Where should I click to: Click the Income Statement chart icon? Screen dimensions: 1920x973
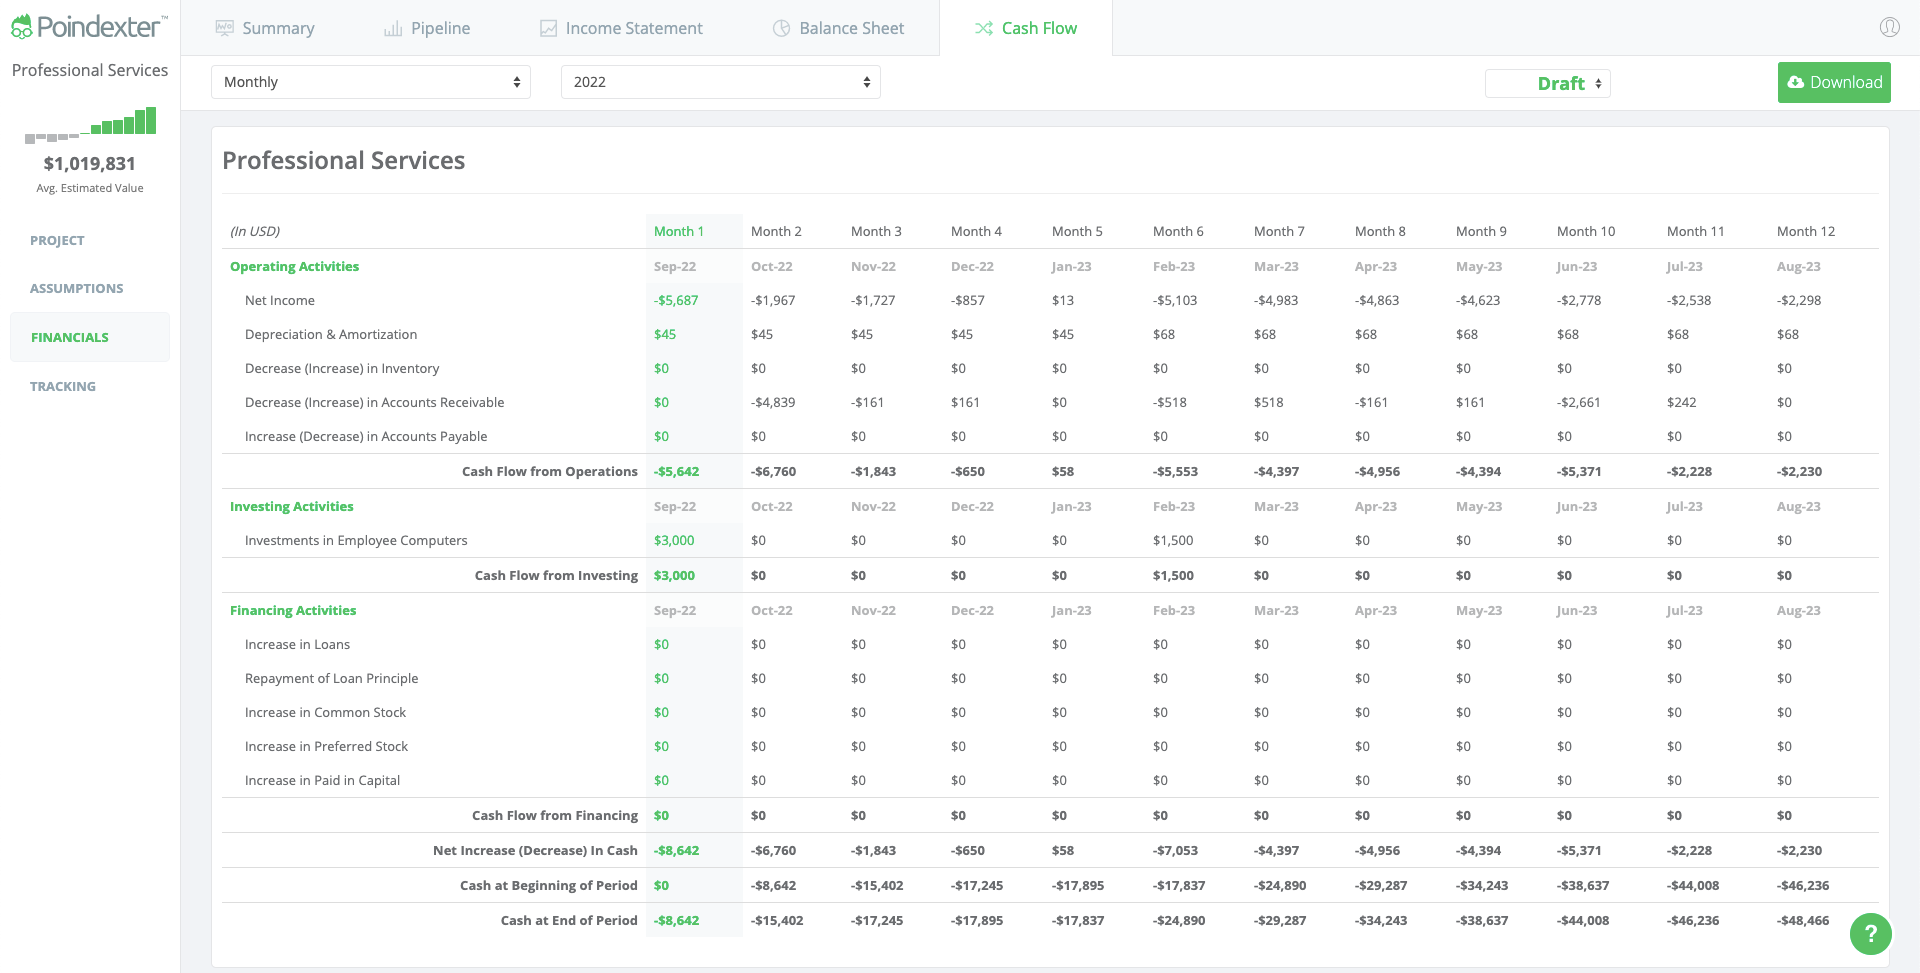pos(548,28)
